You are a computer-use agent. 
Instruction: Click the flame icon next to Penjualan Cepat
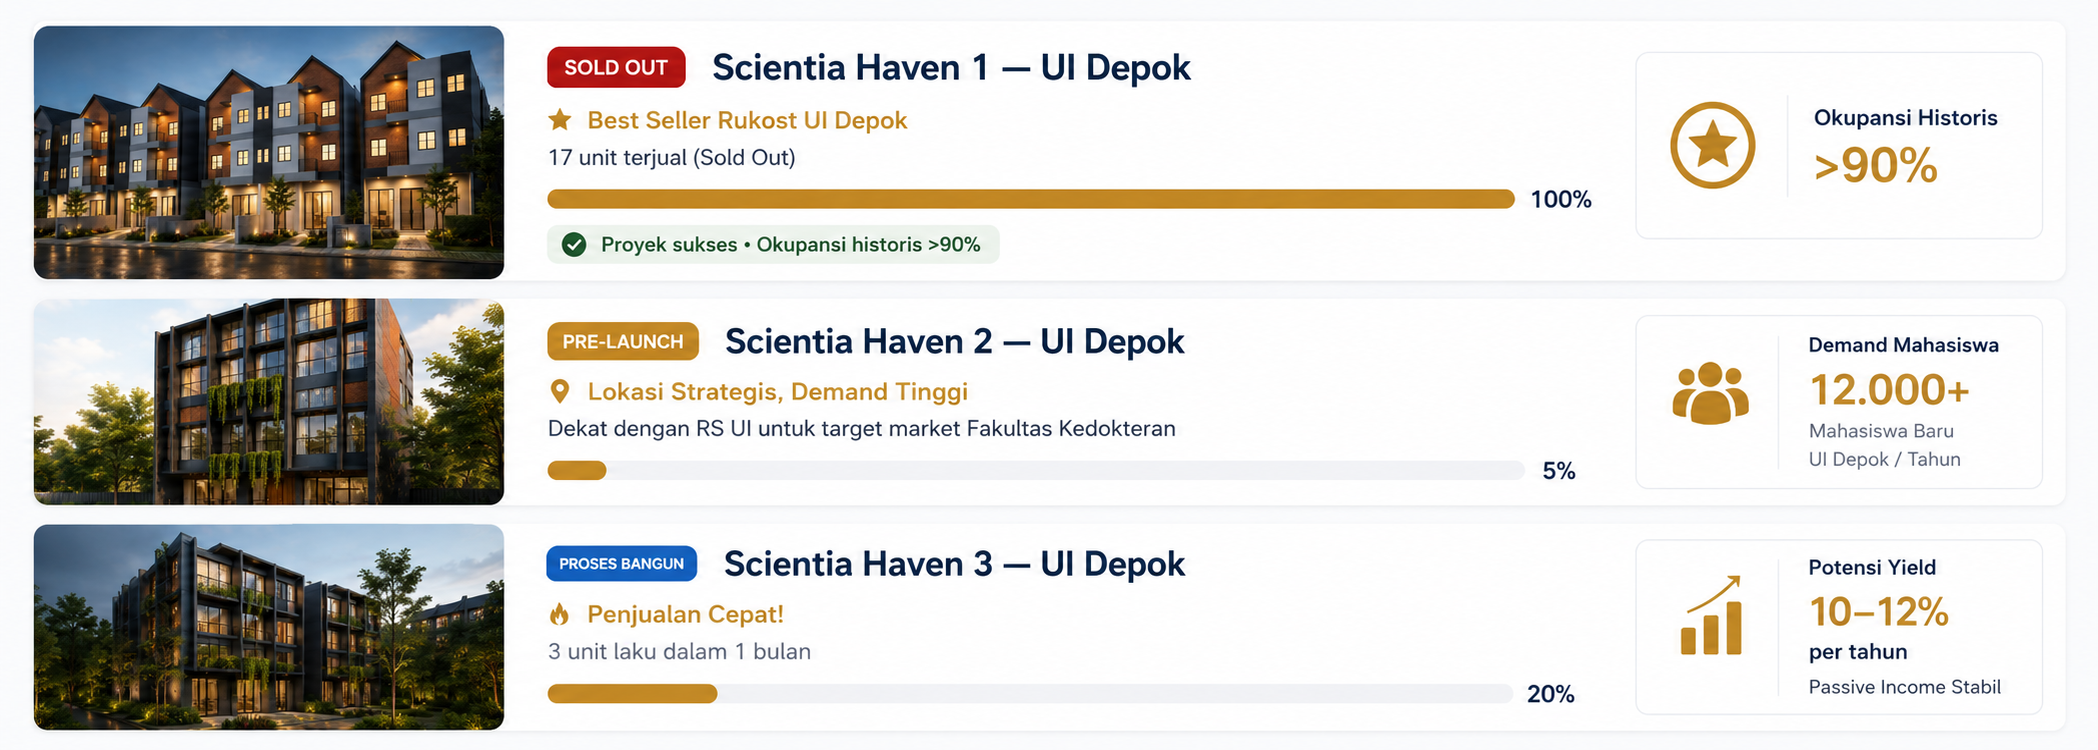click(559, 614)
